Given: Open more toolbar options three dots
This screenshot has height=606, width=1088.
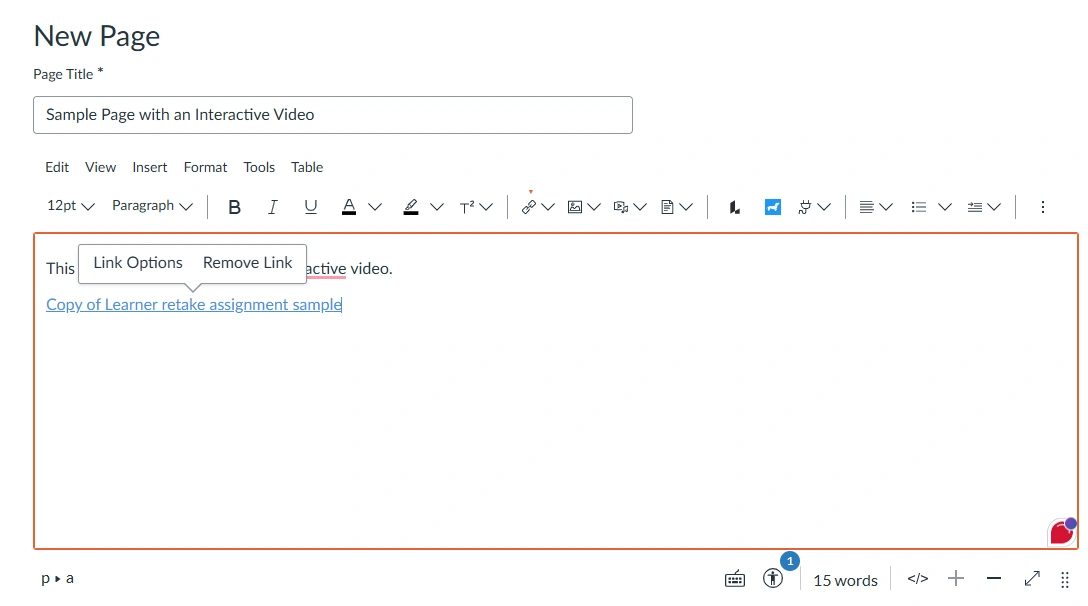Looking at the screenshot, I should (x=1042, y=207).
